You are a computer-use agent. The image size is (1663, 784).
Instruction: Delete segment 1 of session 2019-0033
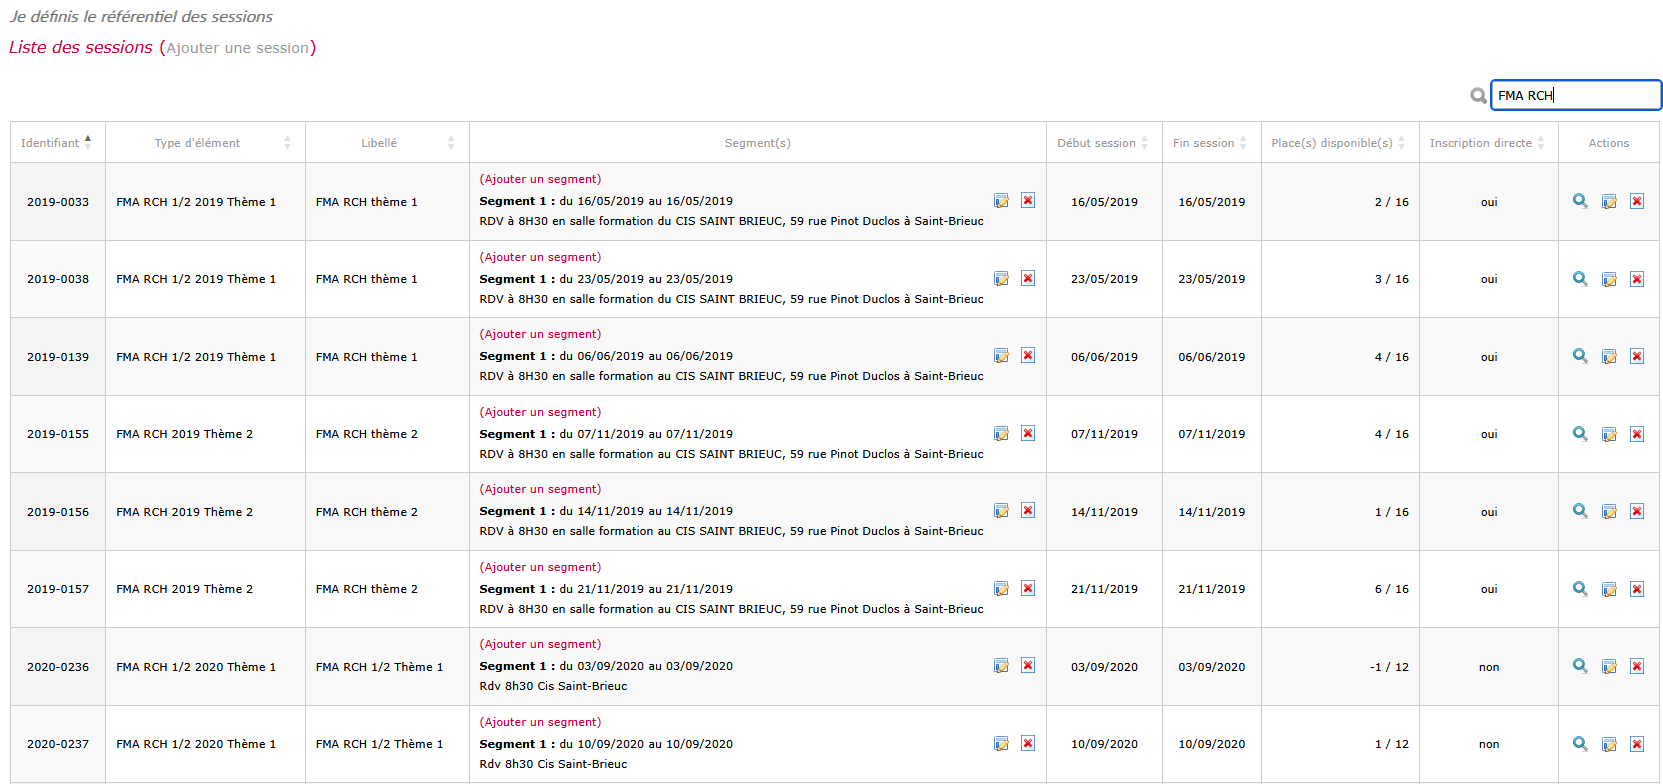click(1028, 200)
